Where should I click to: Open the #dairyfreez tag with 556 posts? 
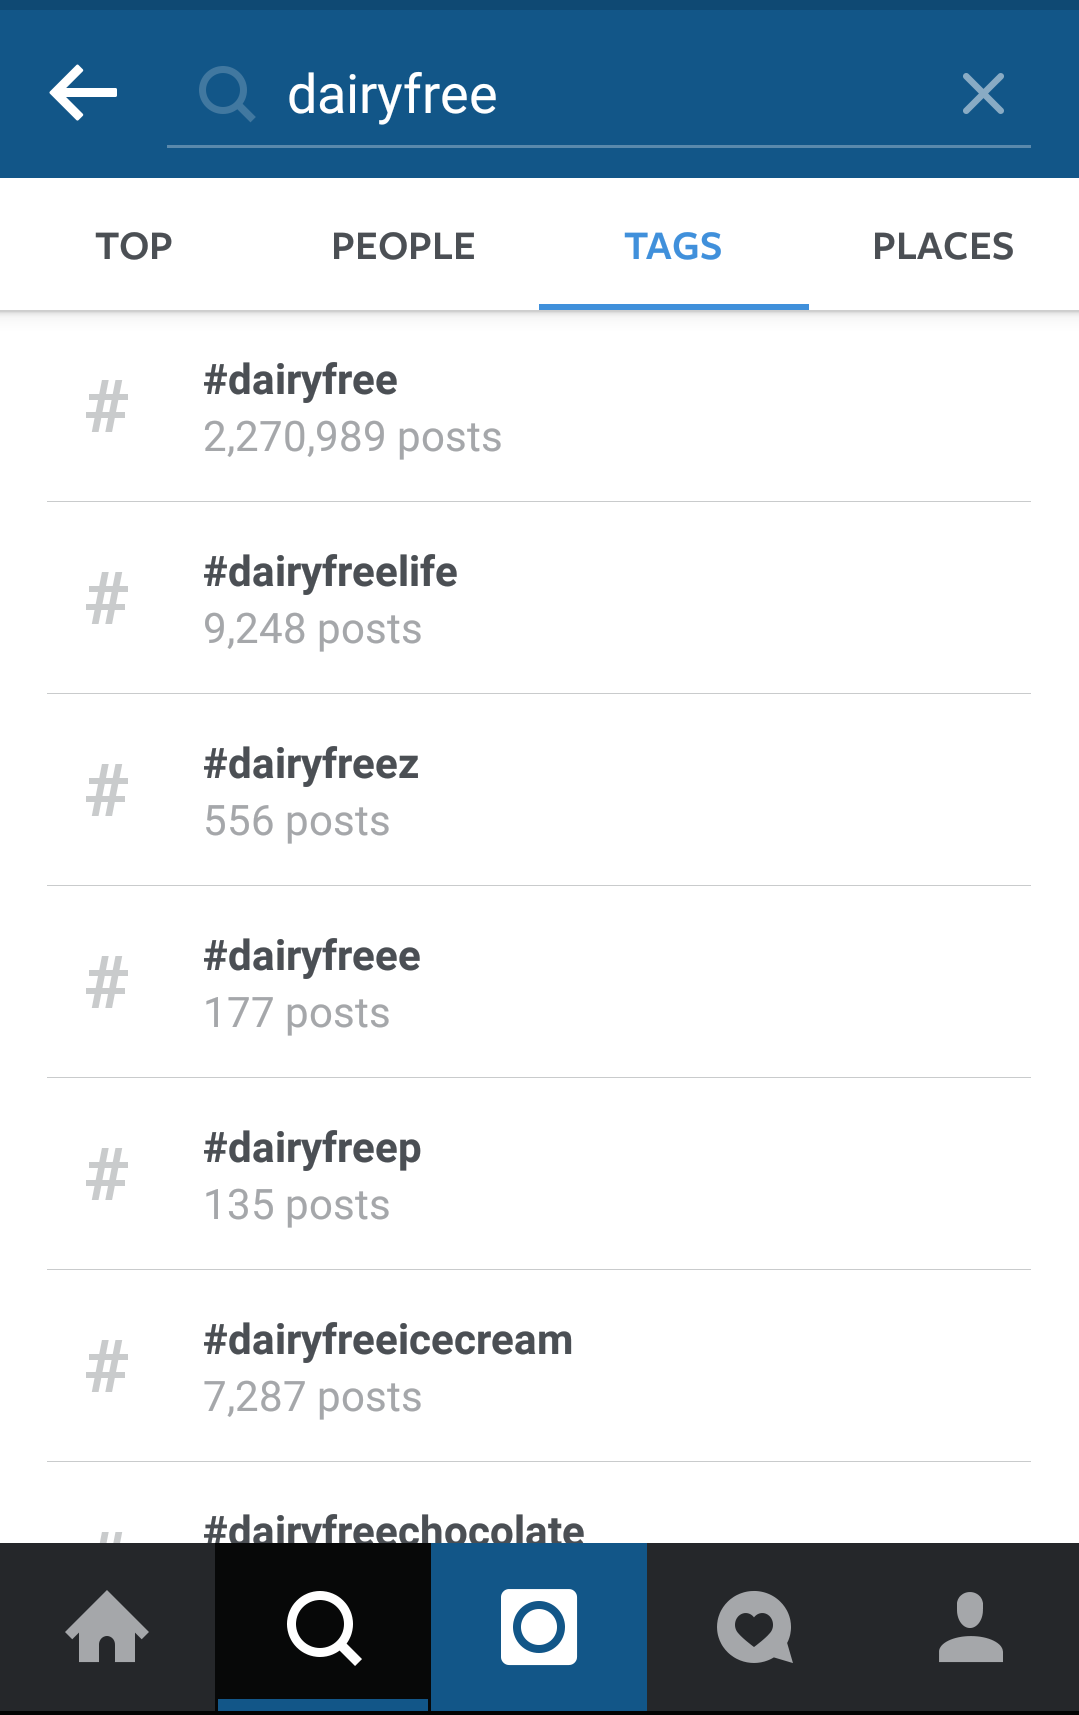(539, 791)
